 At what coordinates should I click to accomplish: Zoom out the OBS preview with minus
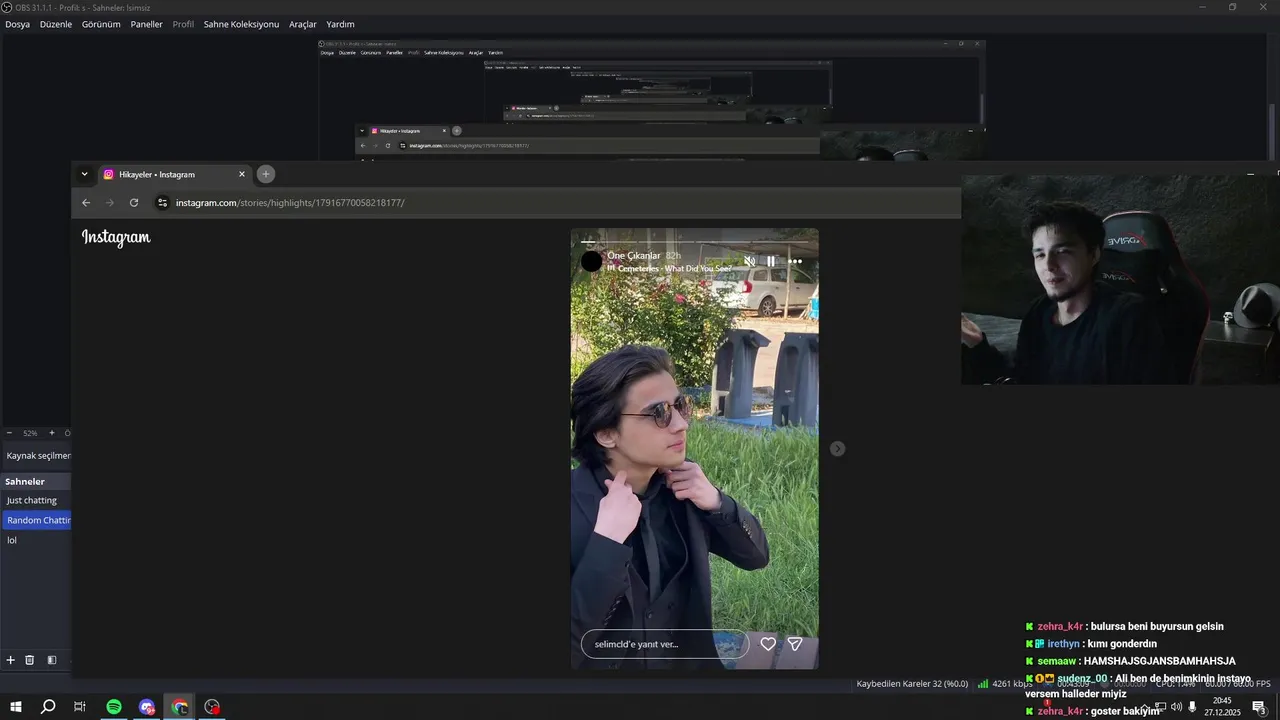(9, 433)
